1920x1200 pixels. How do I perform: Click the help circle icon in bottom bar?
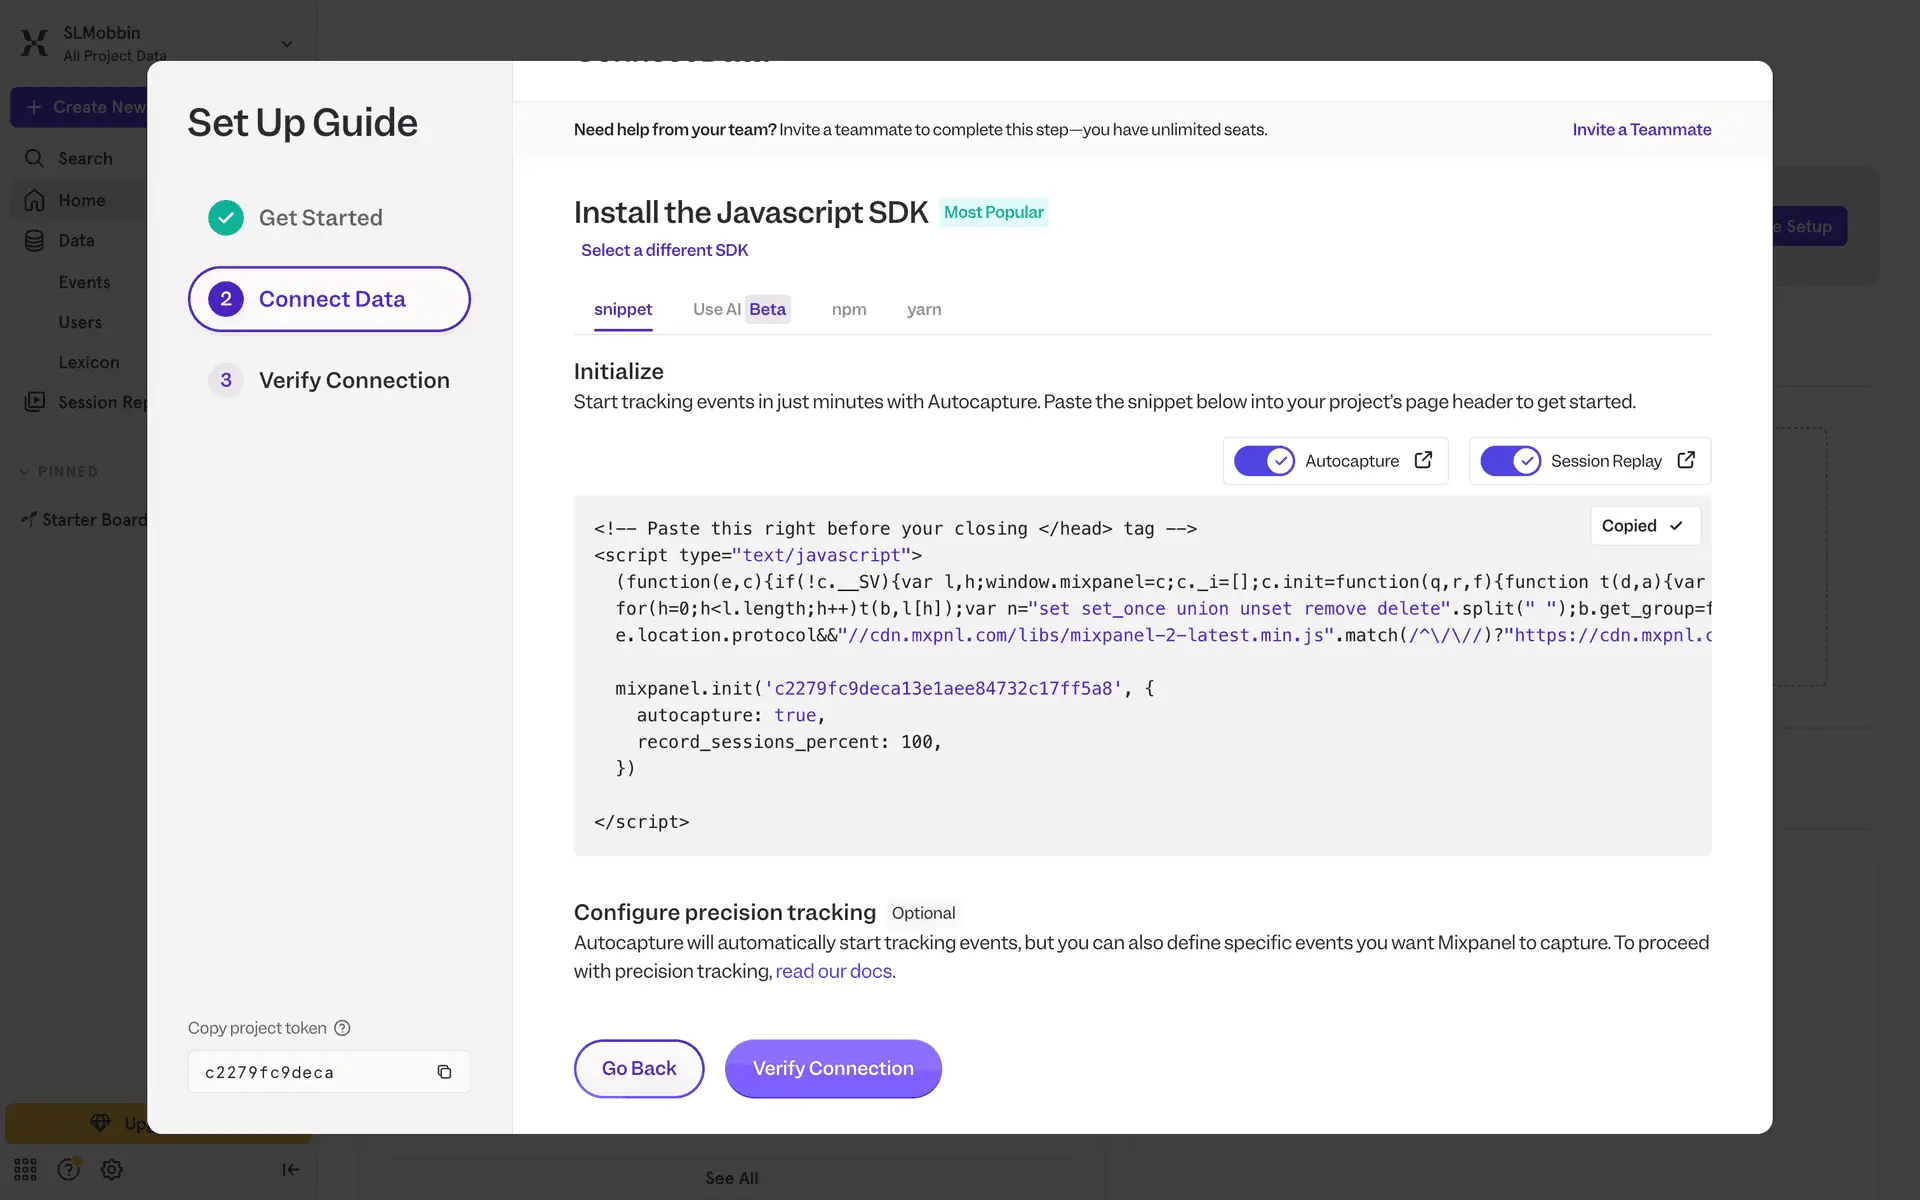point(68,1169)
